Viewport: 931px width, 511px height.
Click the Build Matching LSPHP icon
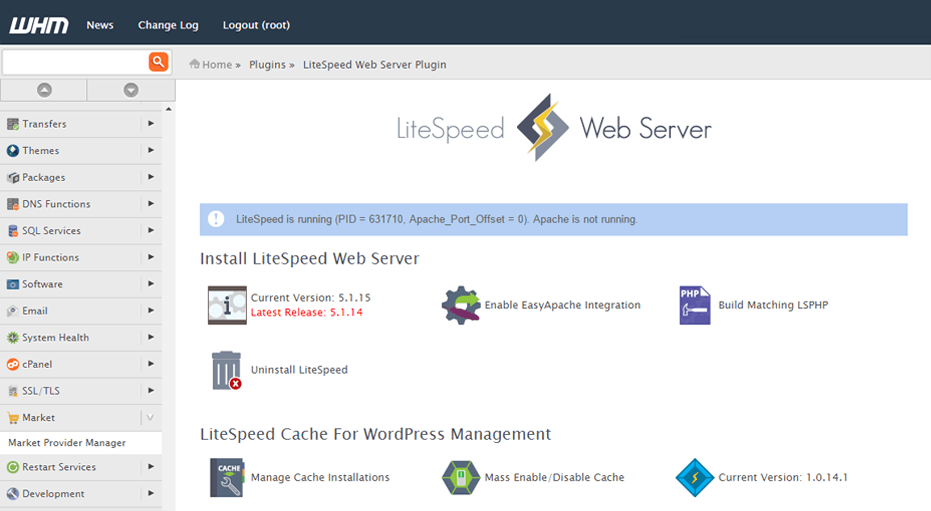coord(694,305)
